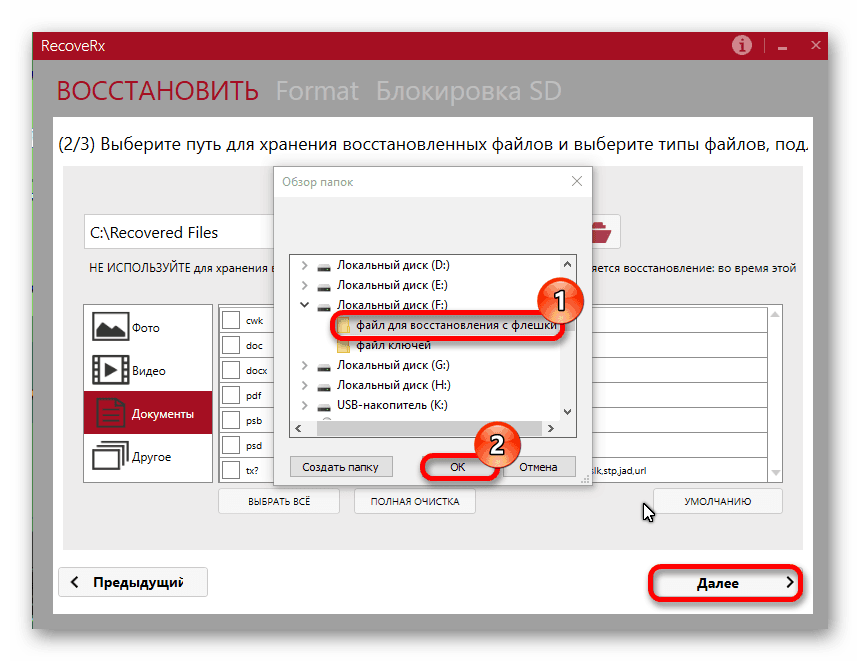Click the Далее button
Viewport: 860px width, 661px height.
(725, 582)
